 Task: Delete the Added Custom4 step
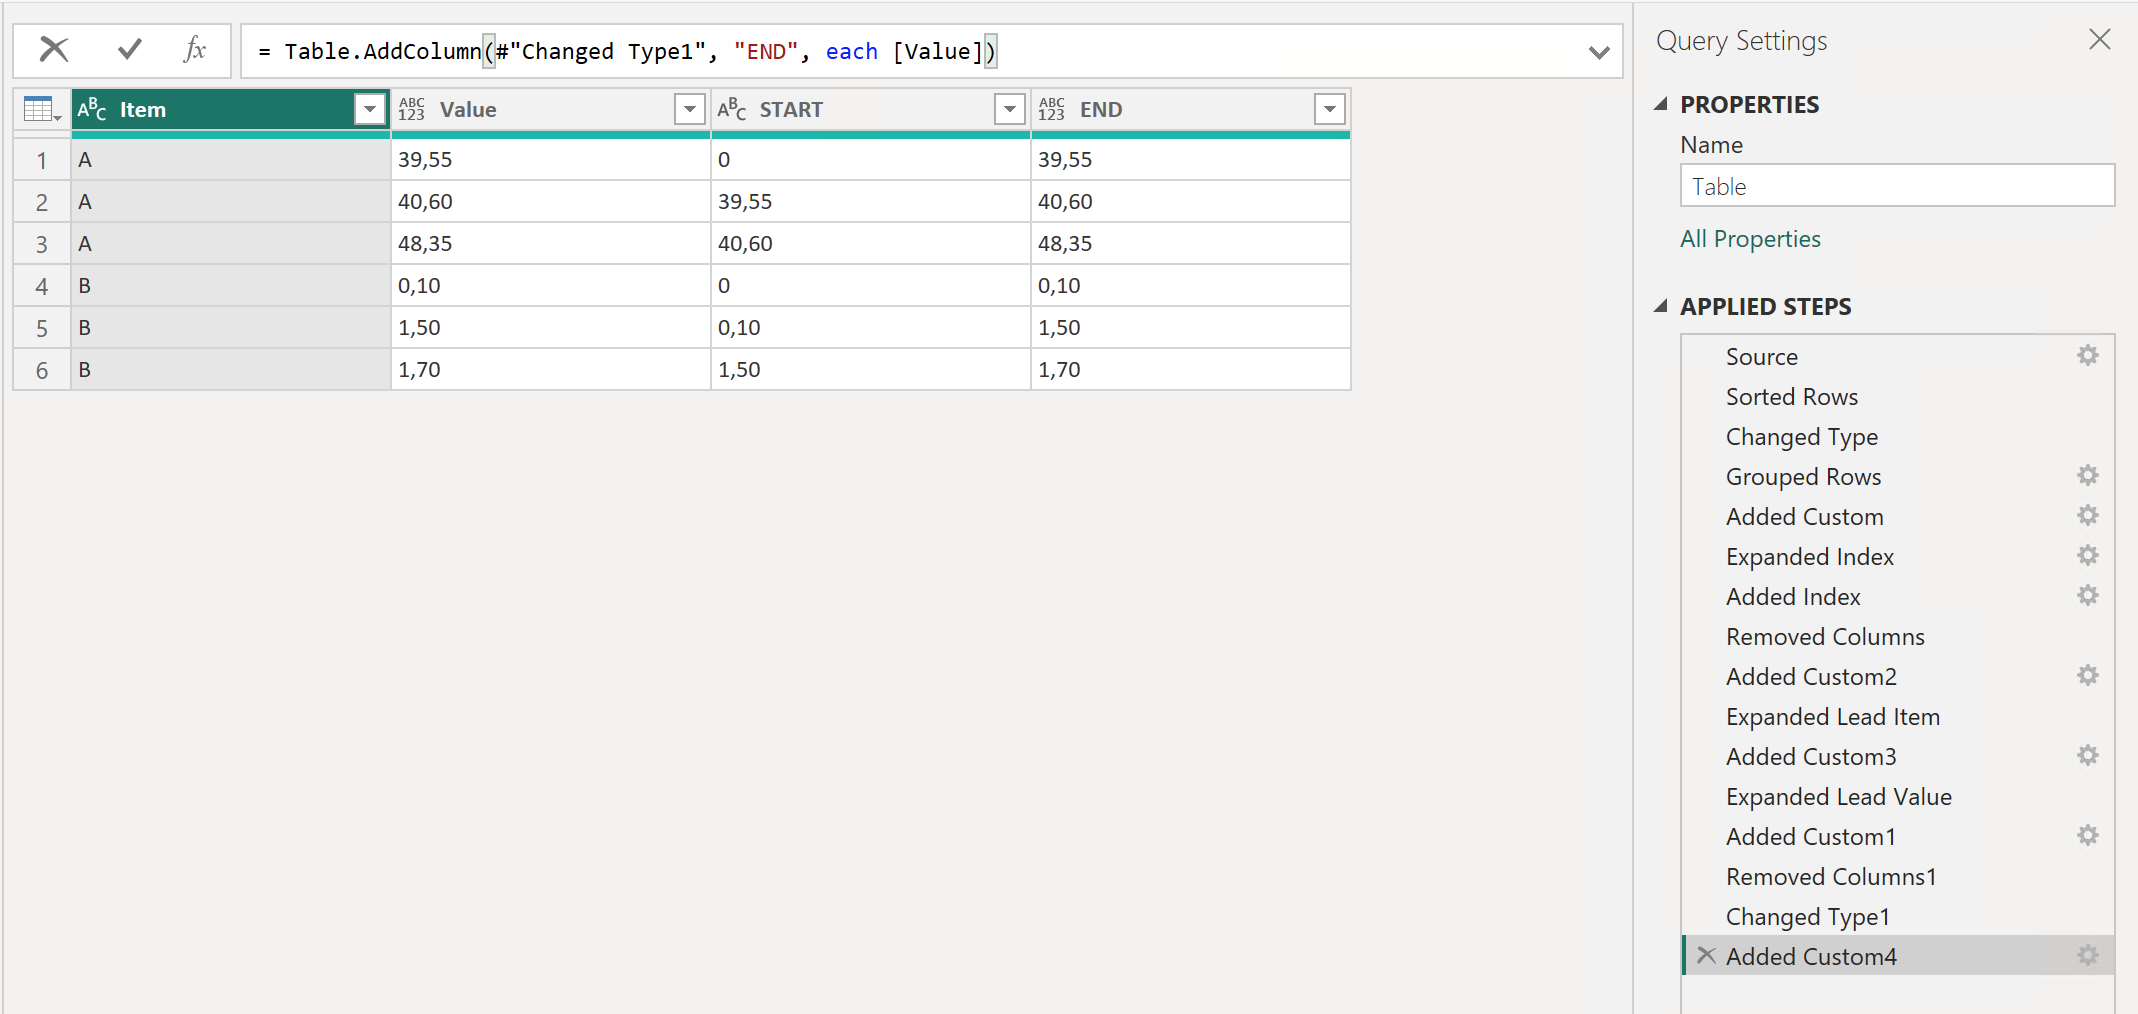coord(1707,955)
